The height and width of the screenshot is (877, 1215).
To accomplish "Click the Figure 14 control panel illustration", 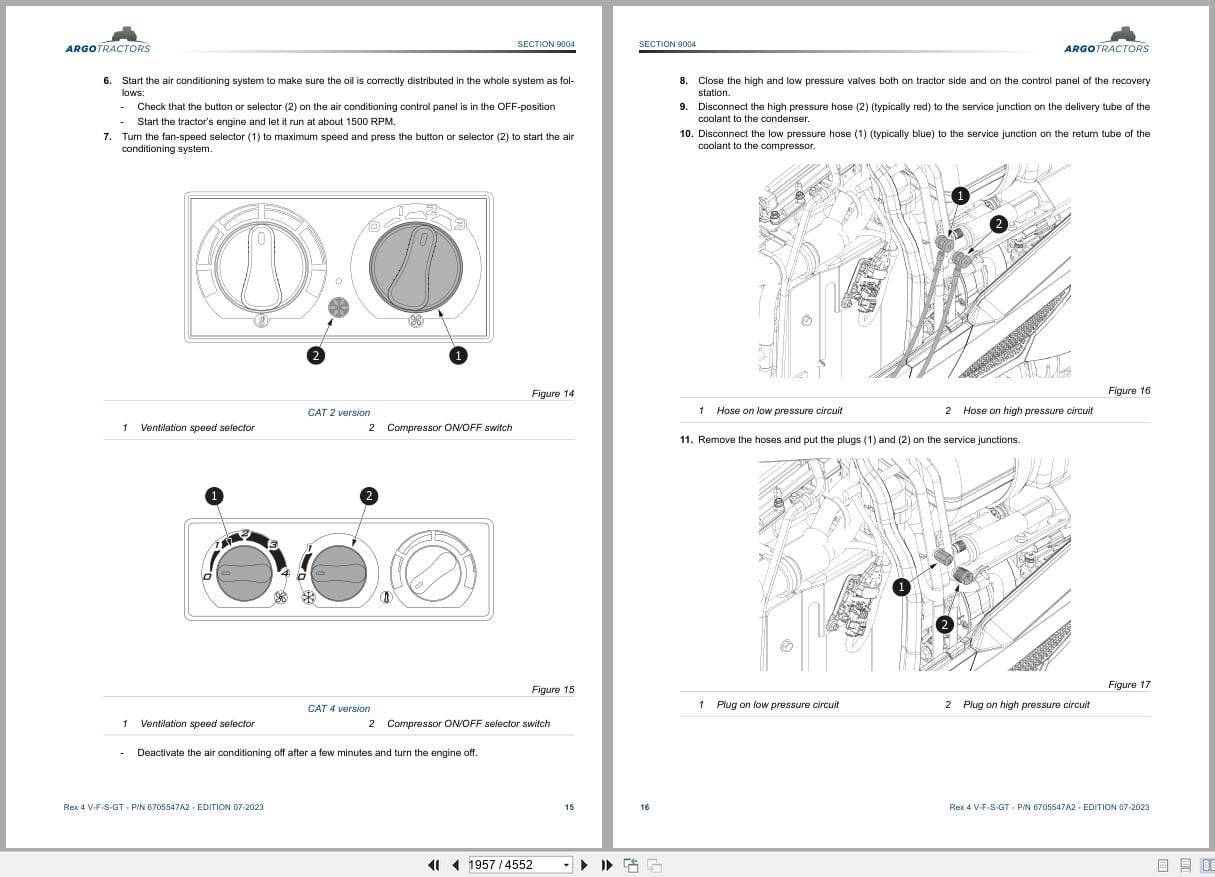I will [x=339, y=267].
